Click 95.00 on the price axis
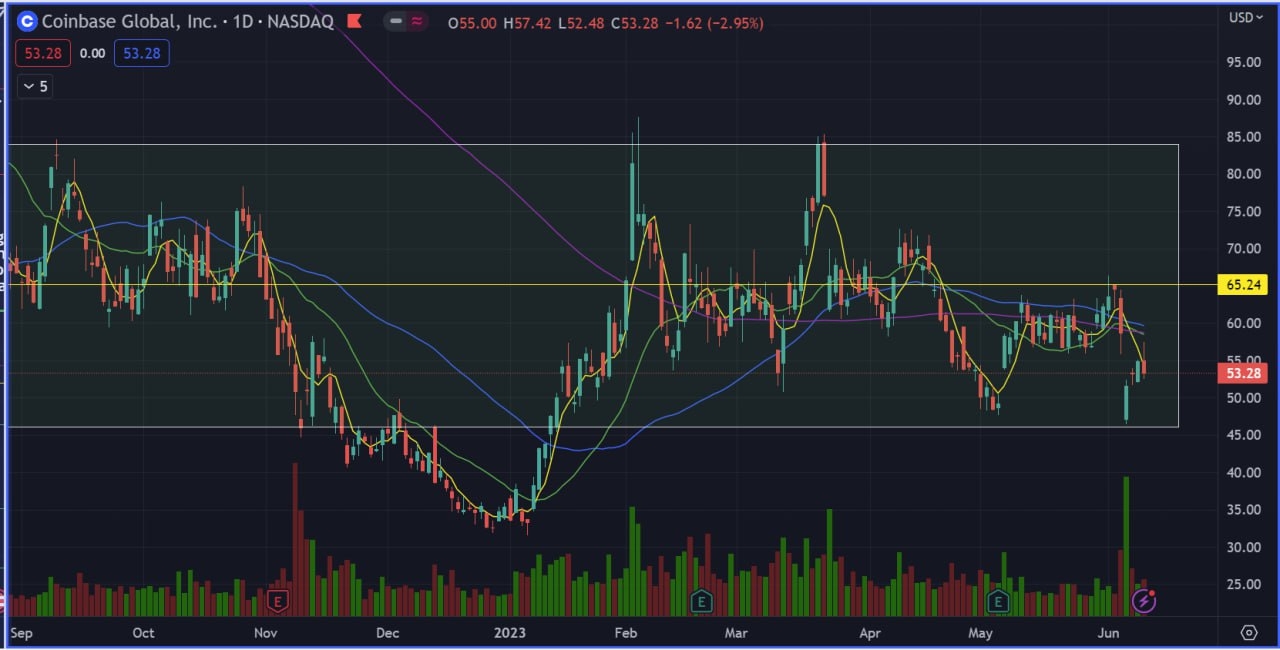Screen dimensions: 1280x650 pos(1242,62)
